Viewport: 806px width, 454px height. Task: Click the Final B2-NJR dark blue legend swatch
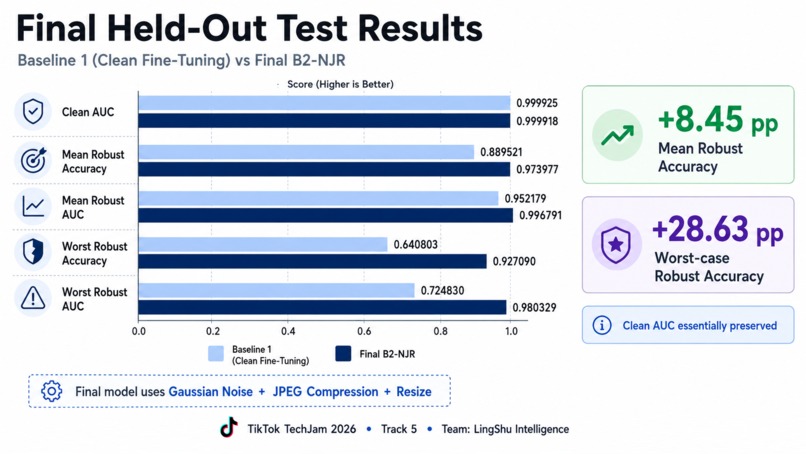tap(343, 354)
